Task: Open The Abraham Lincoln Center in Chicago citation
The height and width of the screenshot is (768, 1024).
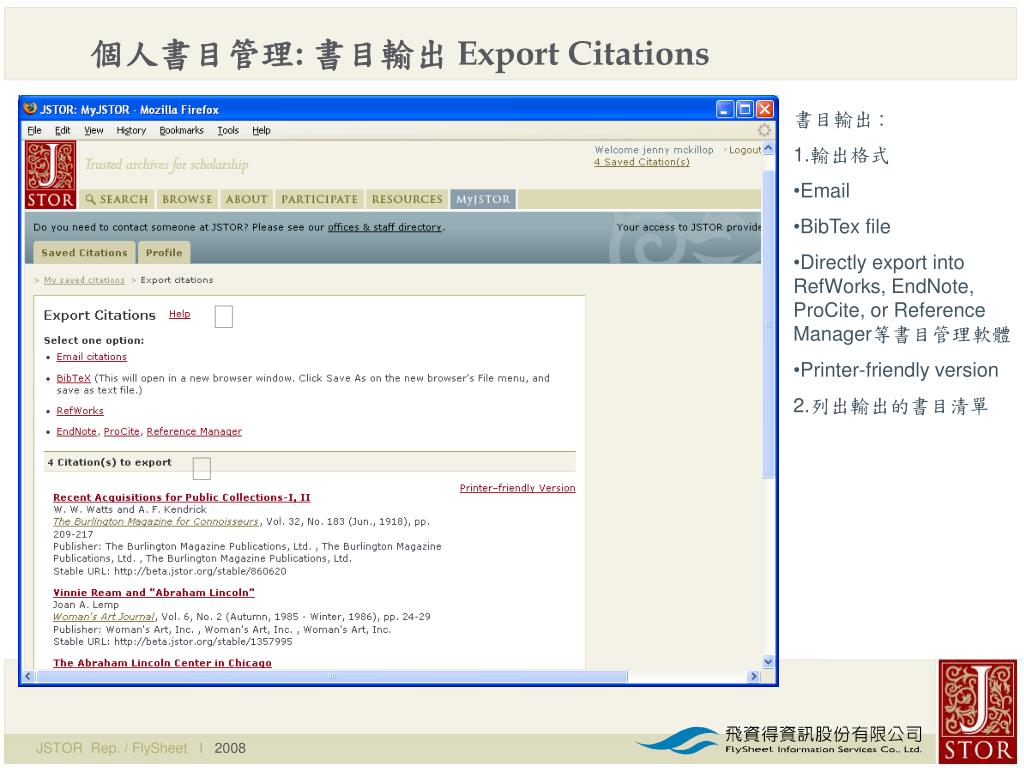Action: pyautogui.click(x=162, y=663)
